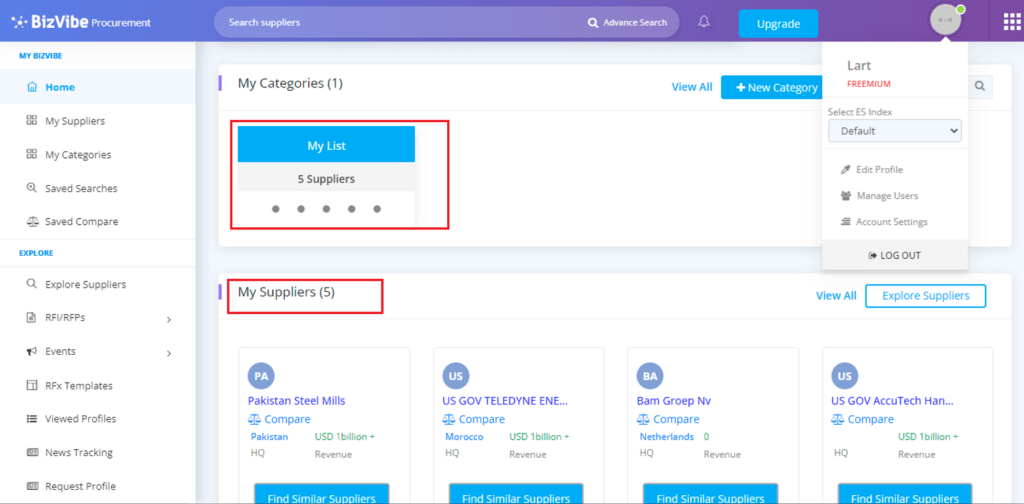This screenshot has height=504, width=1024.
Task: Click the Upgrade button
Action: tap(778, 24)
